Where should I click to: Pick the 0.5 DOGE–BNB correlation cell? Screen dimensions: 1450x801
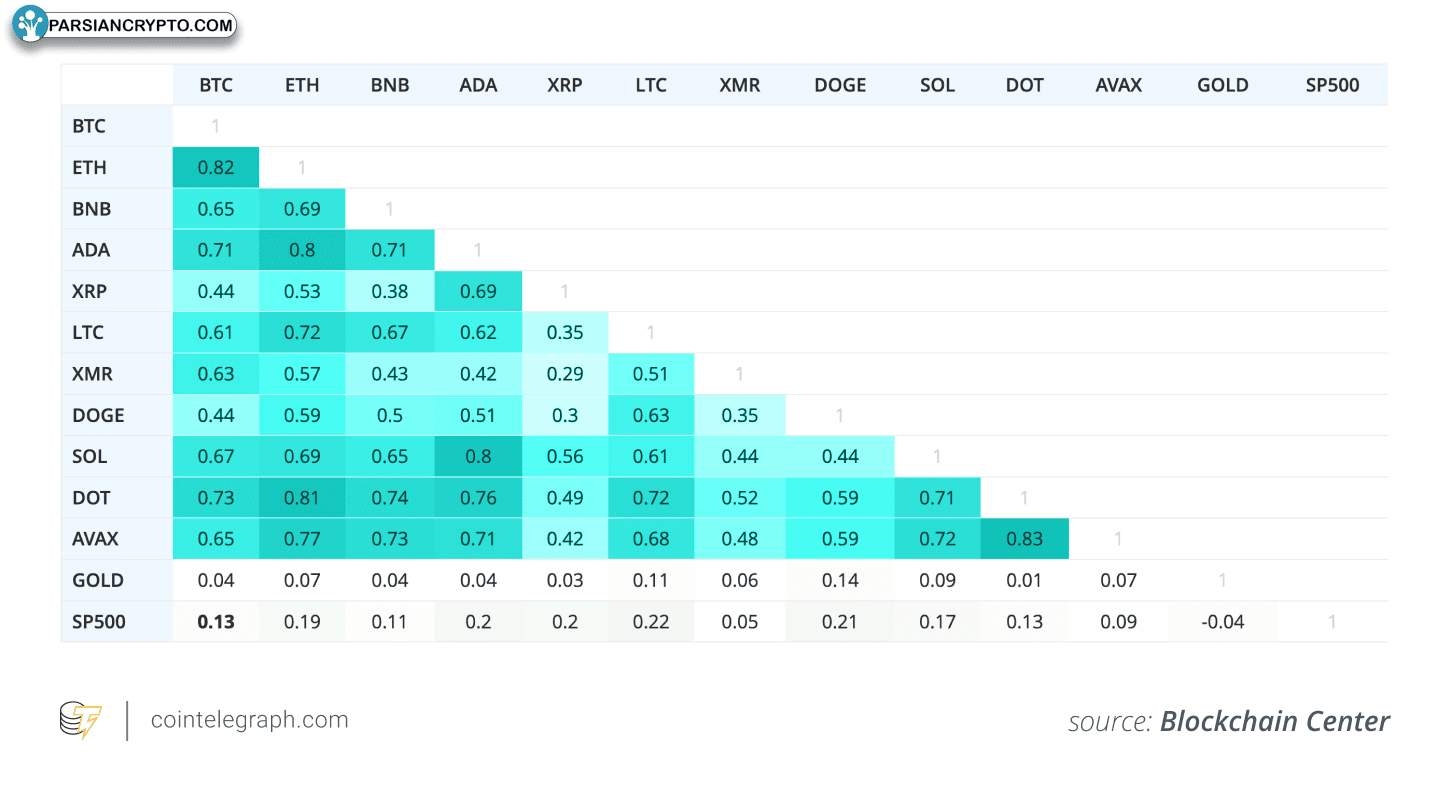[390, 415]
